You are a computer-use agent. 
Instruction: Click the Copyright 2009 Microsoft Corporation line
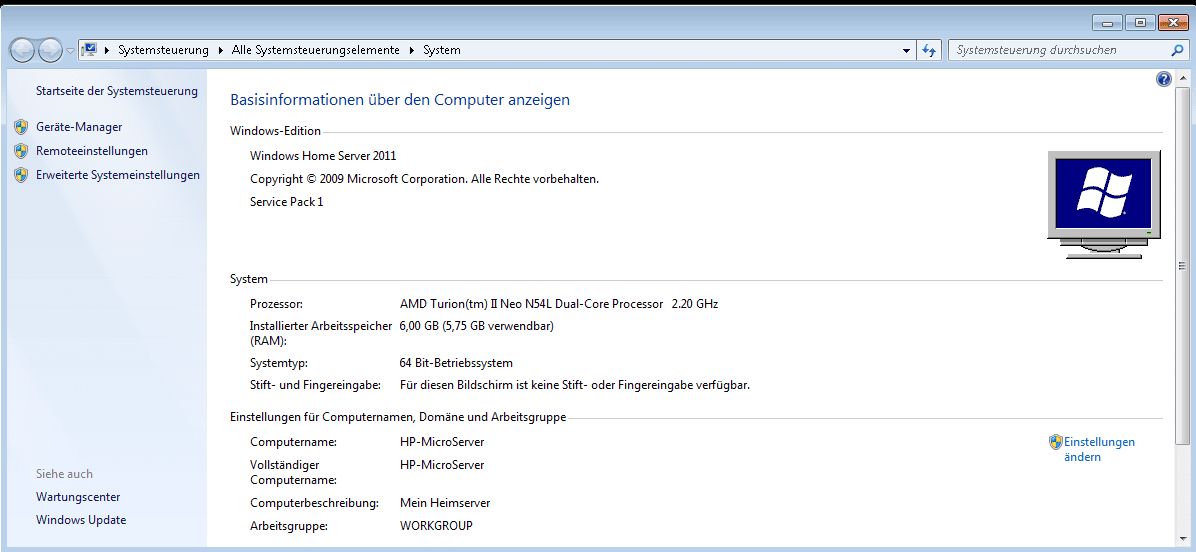[x=425, y=180]
